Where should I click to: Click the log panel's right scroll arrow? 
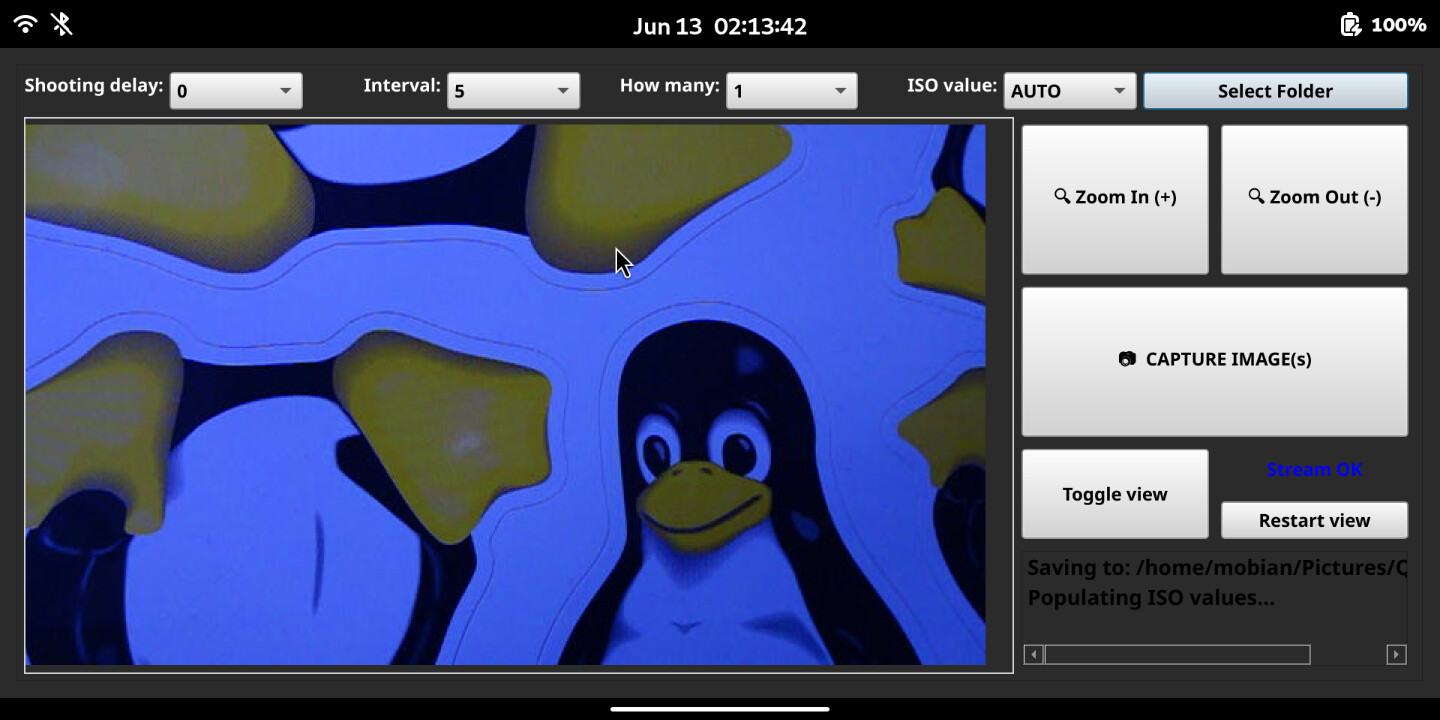click(1397, 655)
